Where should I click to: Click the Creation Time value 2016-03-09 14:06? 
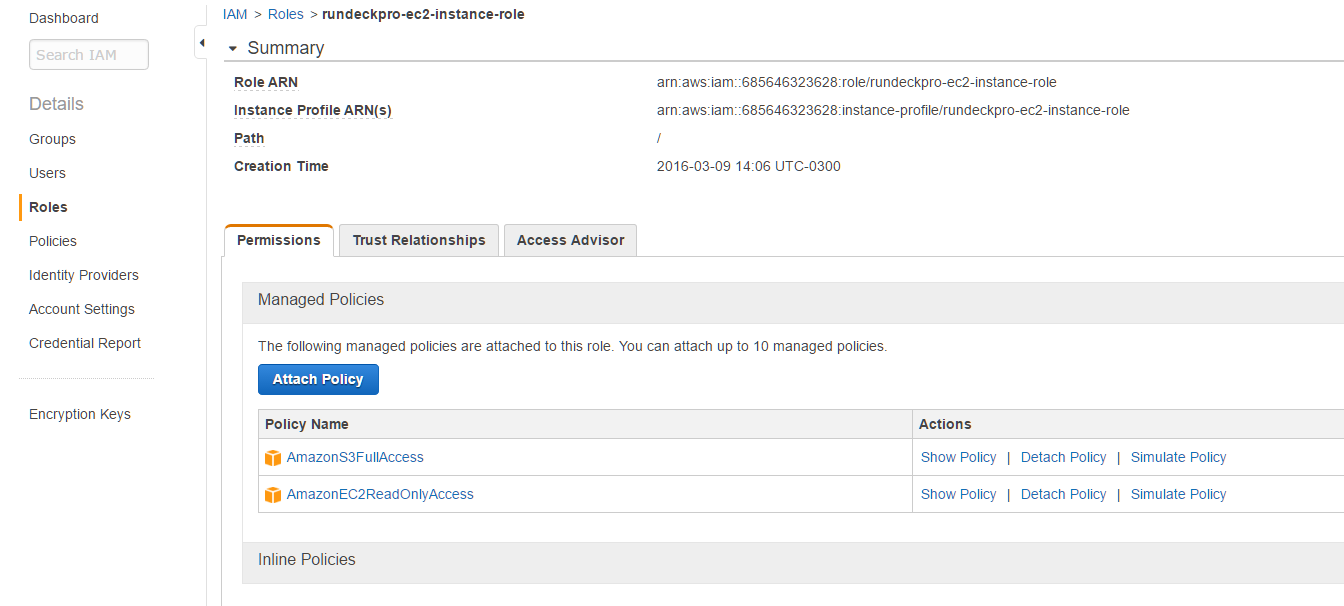point(748,166)
